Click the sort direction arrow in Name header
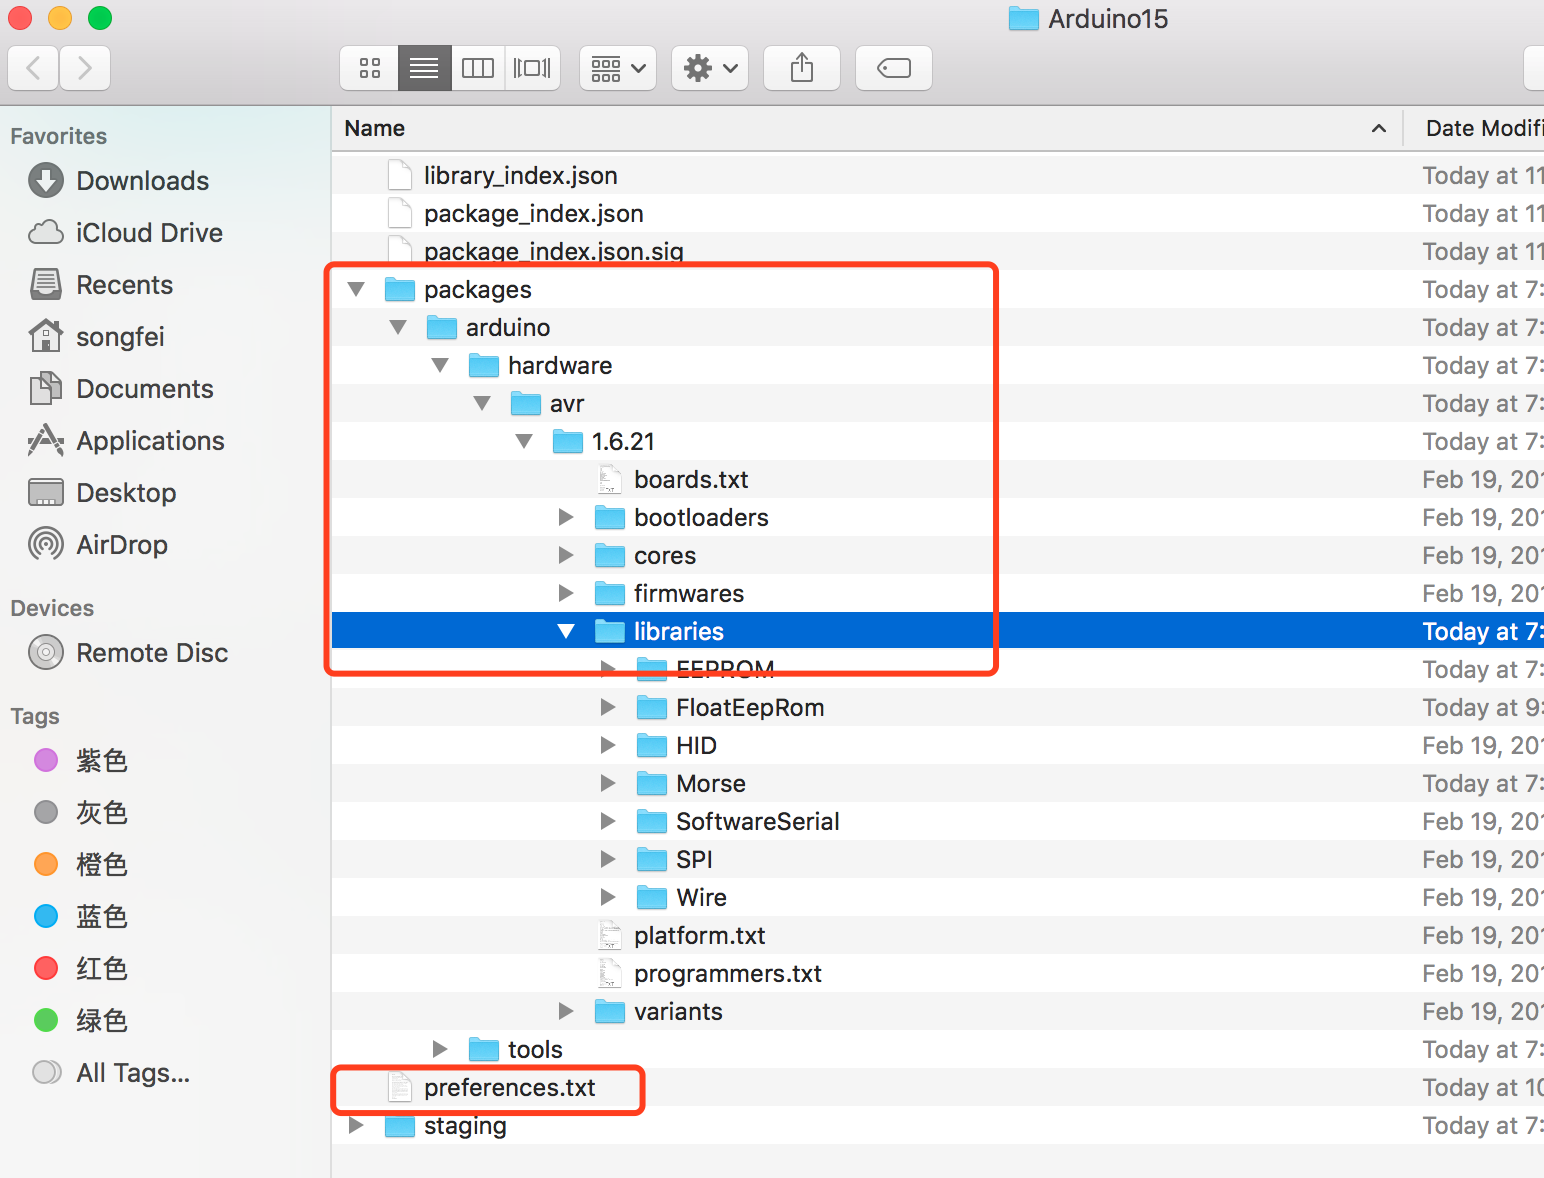The width and height of the screenshot is (1544, 1178). coord(1379,128)
